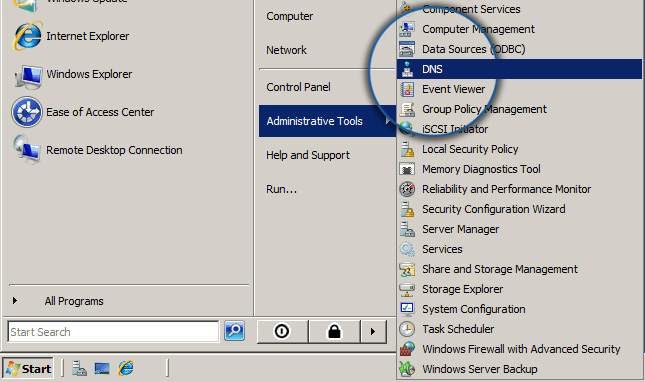Click the Data Sources (ODBC) icon
The image size is (645, 382).
click(x=407, y=49)
